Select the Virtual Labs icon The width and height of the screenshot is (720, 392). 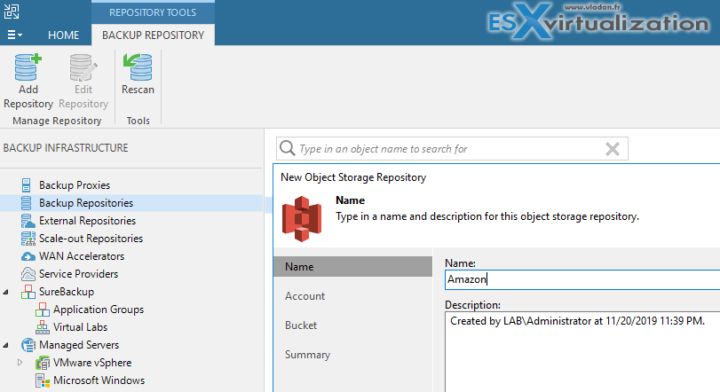42,327
